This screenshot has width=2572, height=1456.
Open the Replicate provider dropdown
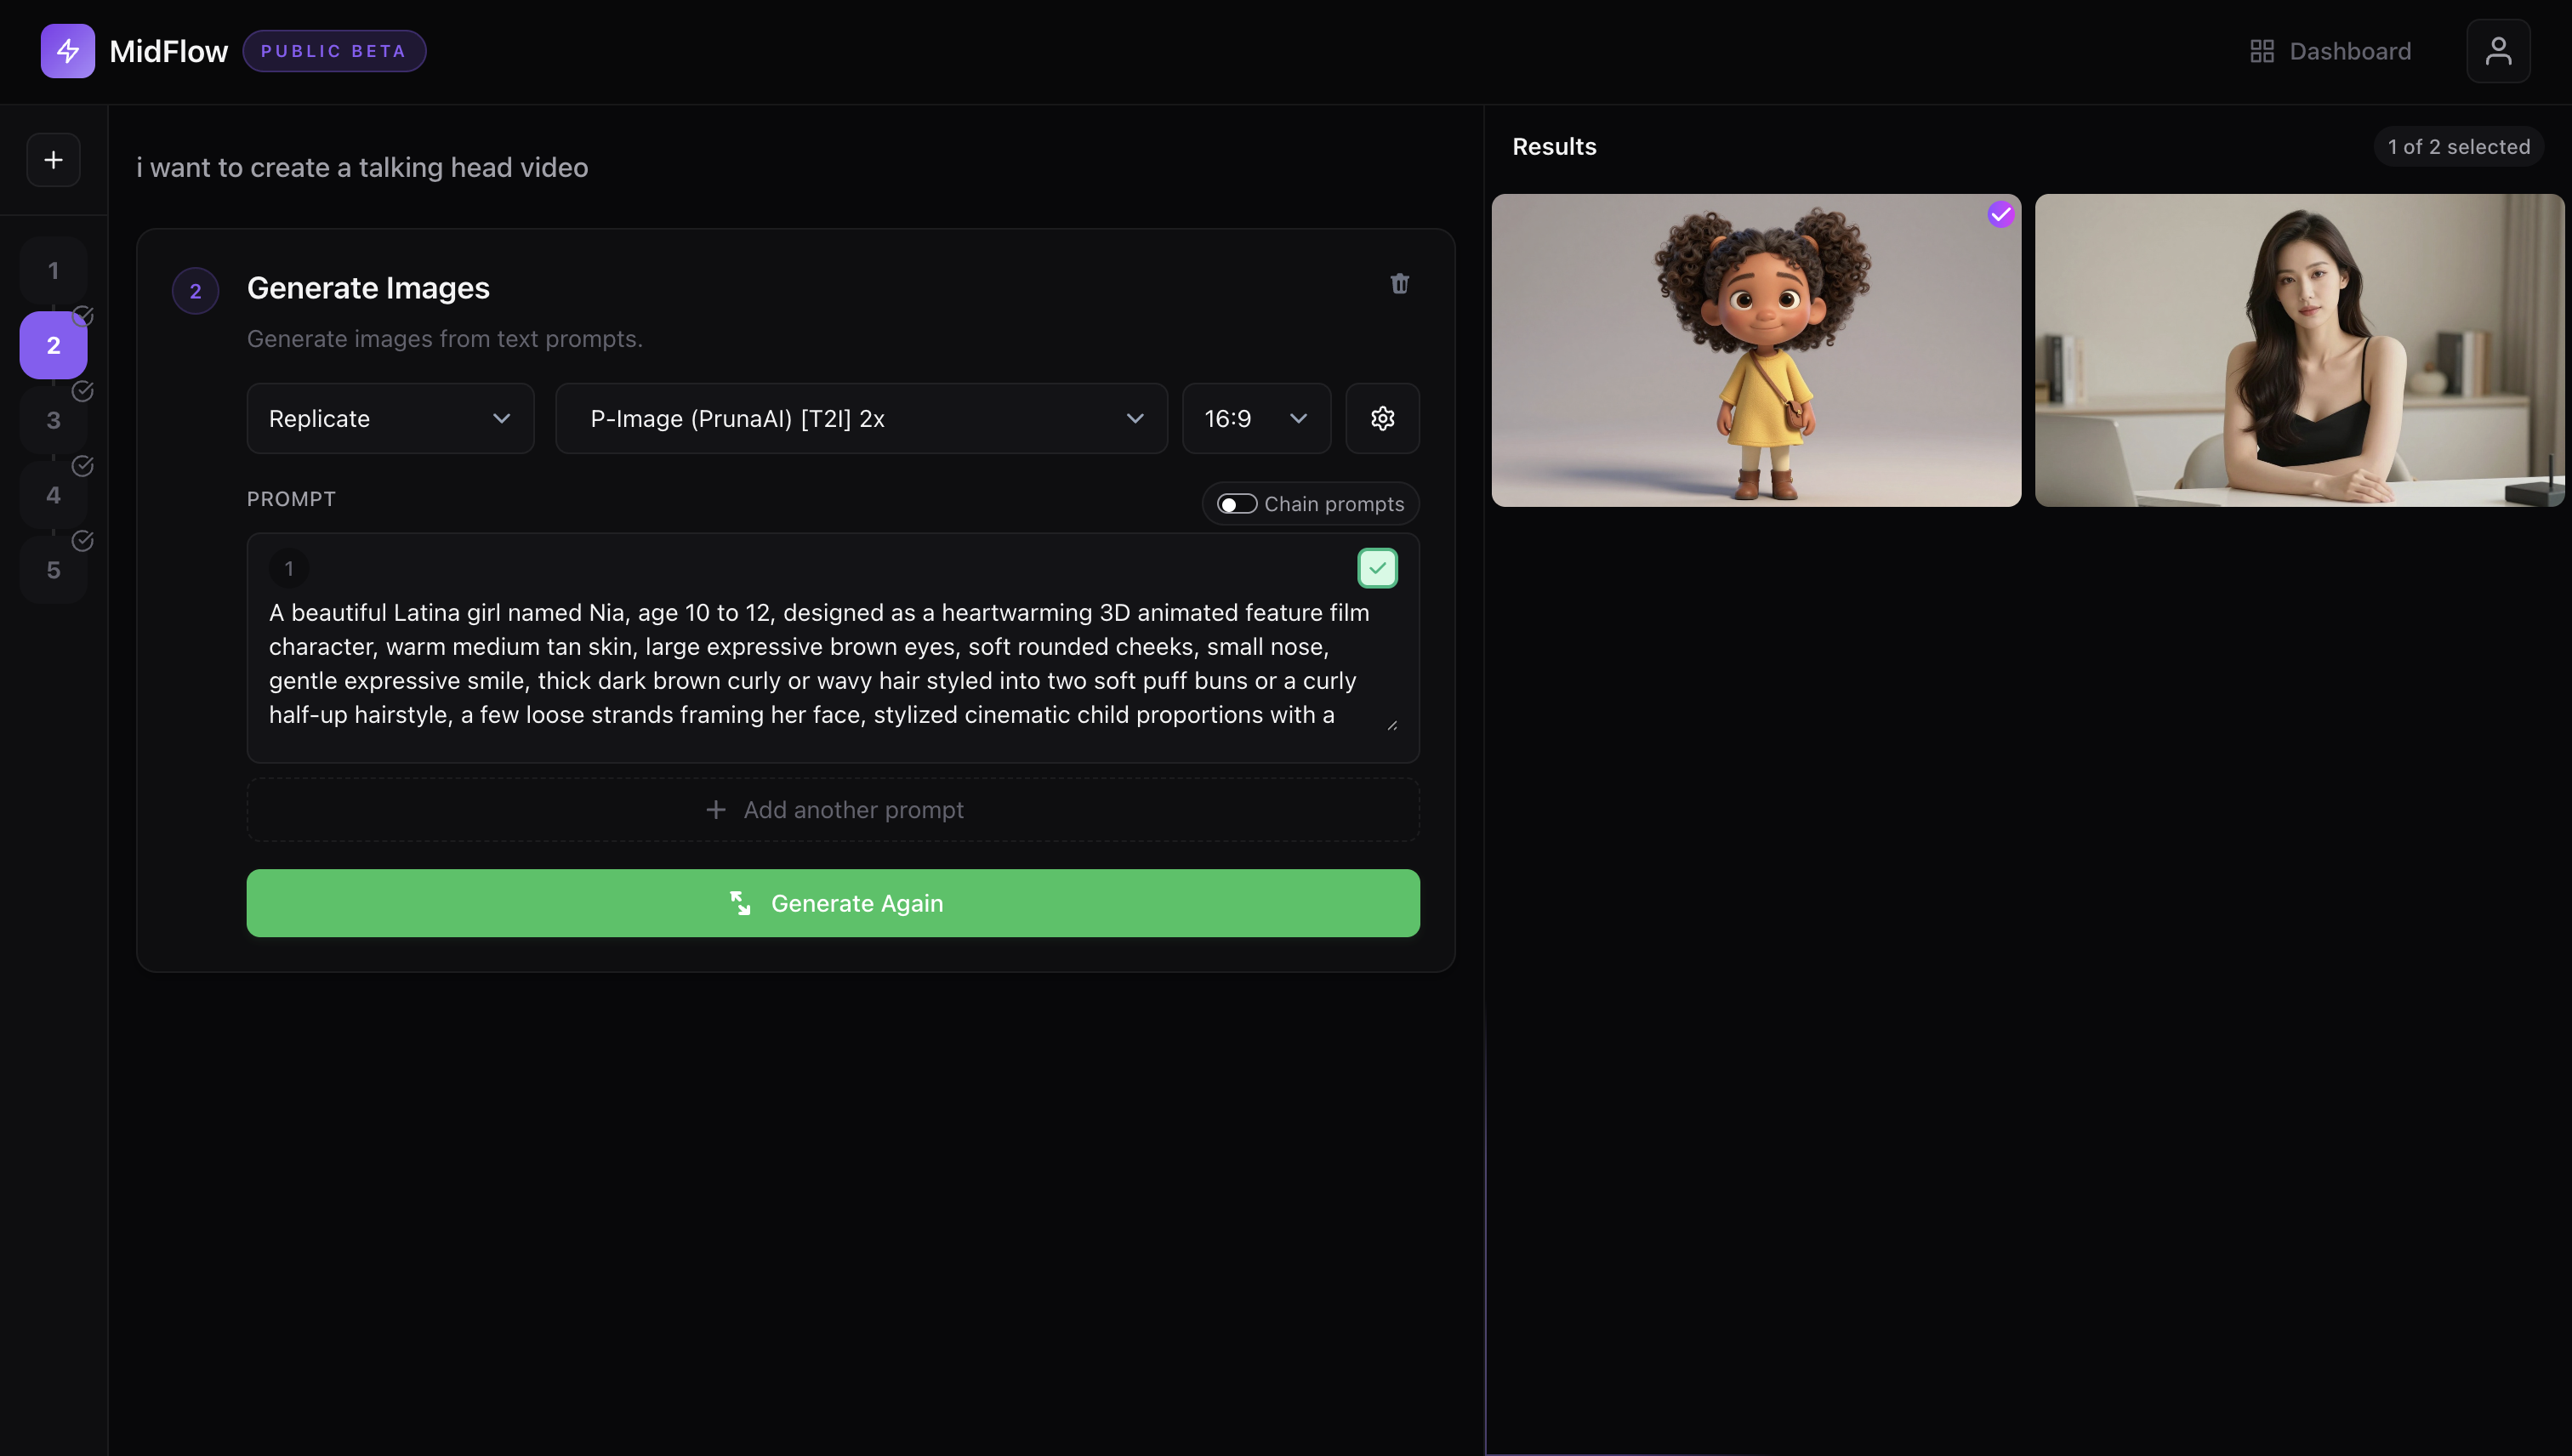pos(389,418)
